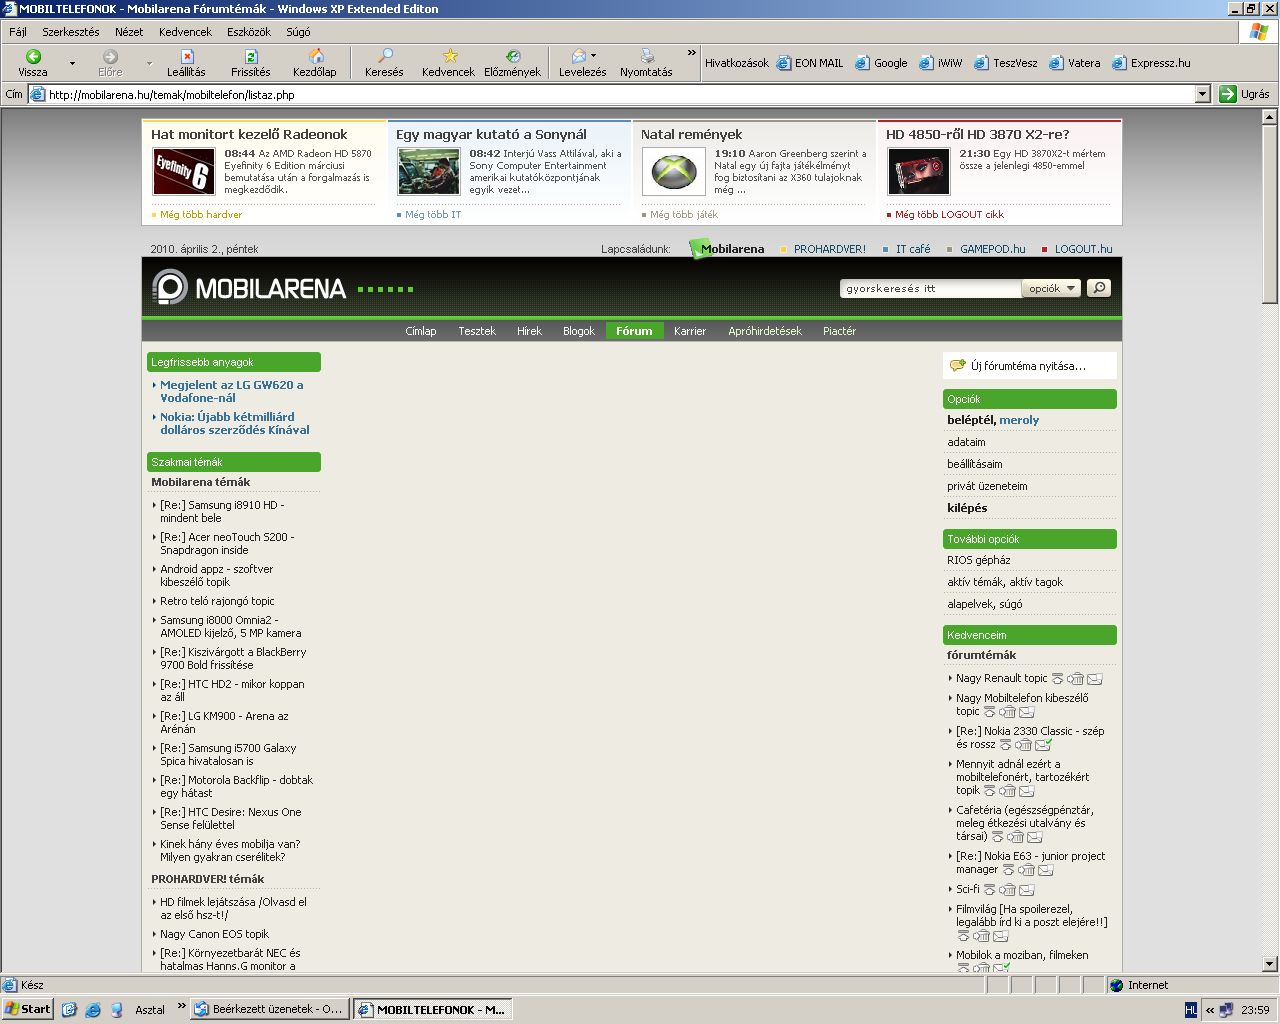The height and width of the screenshot is (1024, 1280).
Task: Open the Eszközök menu
Action: pos(249,32)
